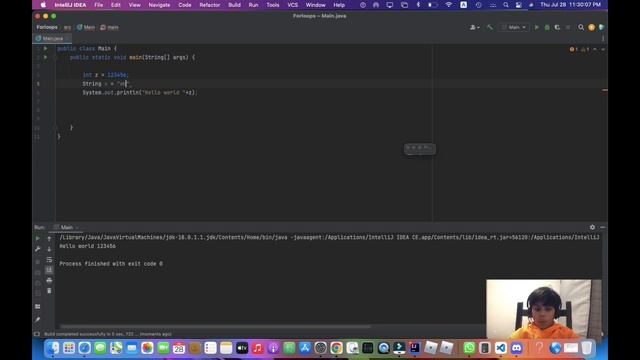640x360 pixels.
Task: Open WhatsApp from the Dock
Action: click(x=469, y=348)
